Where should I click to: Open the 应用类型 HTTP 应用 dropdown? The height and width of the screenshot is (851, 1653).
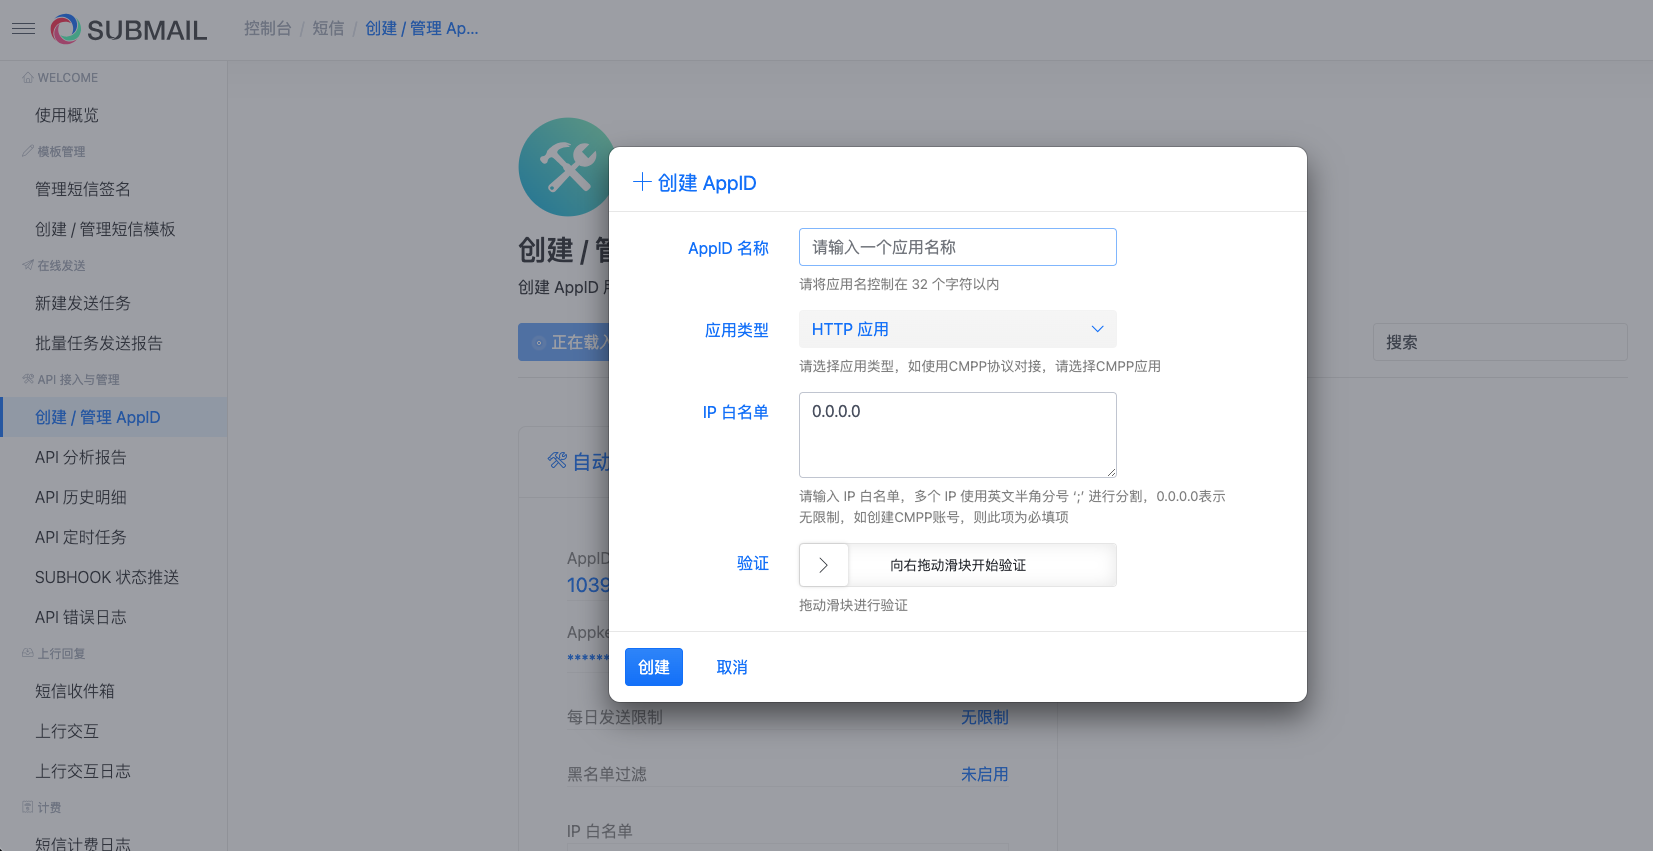point(957,329)
